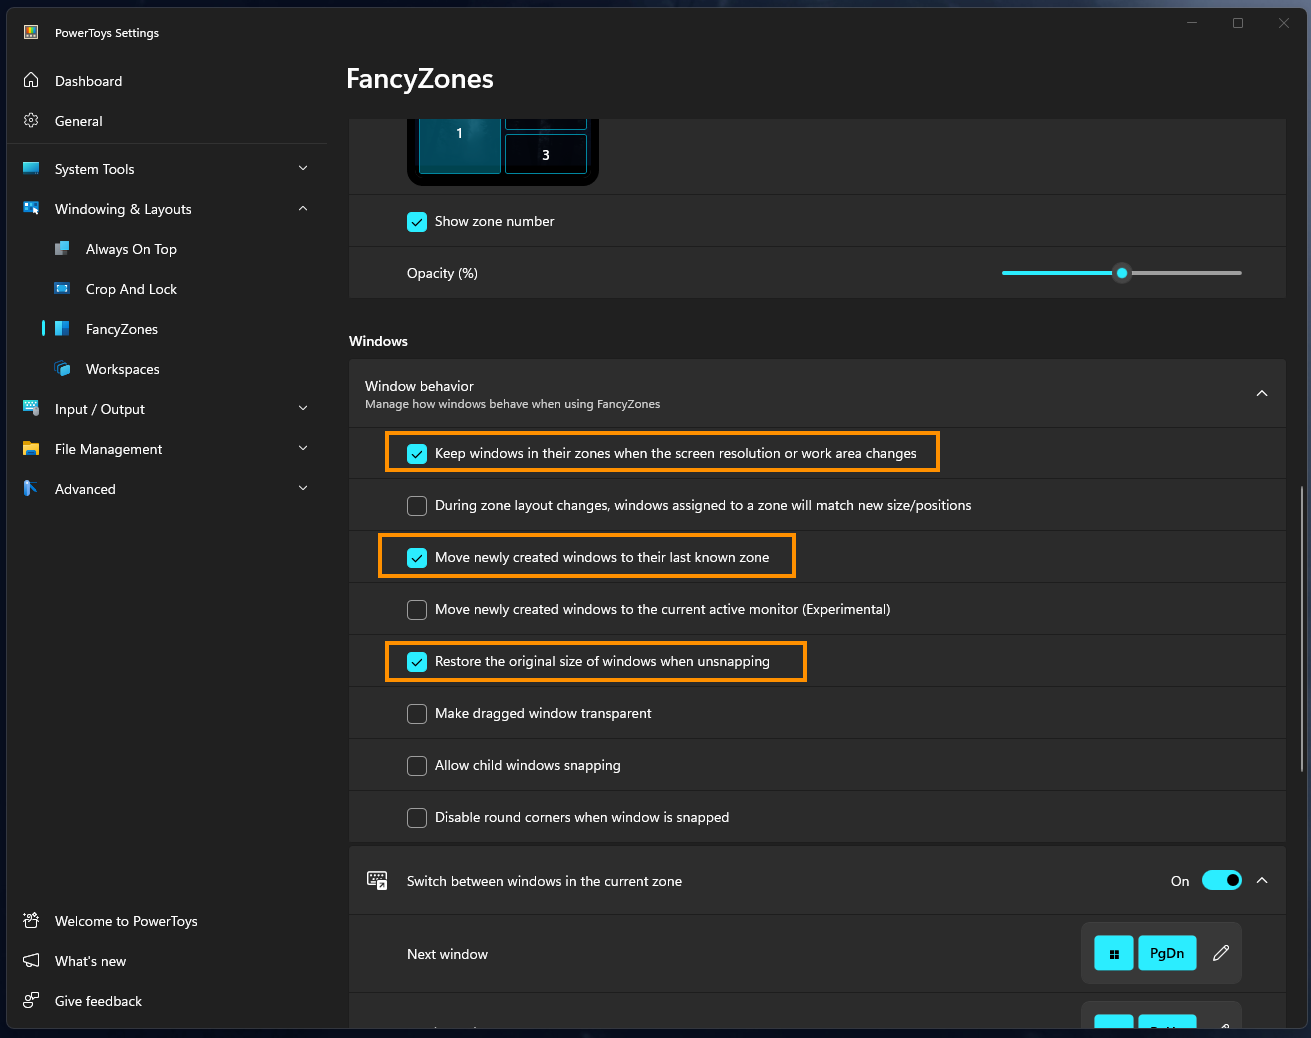Check Allow child windows snapping
The height and width of the screenshot is (1038, 1311).
tap(417, 765)
